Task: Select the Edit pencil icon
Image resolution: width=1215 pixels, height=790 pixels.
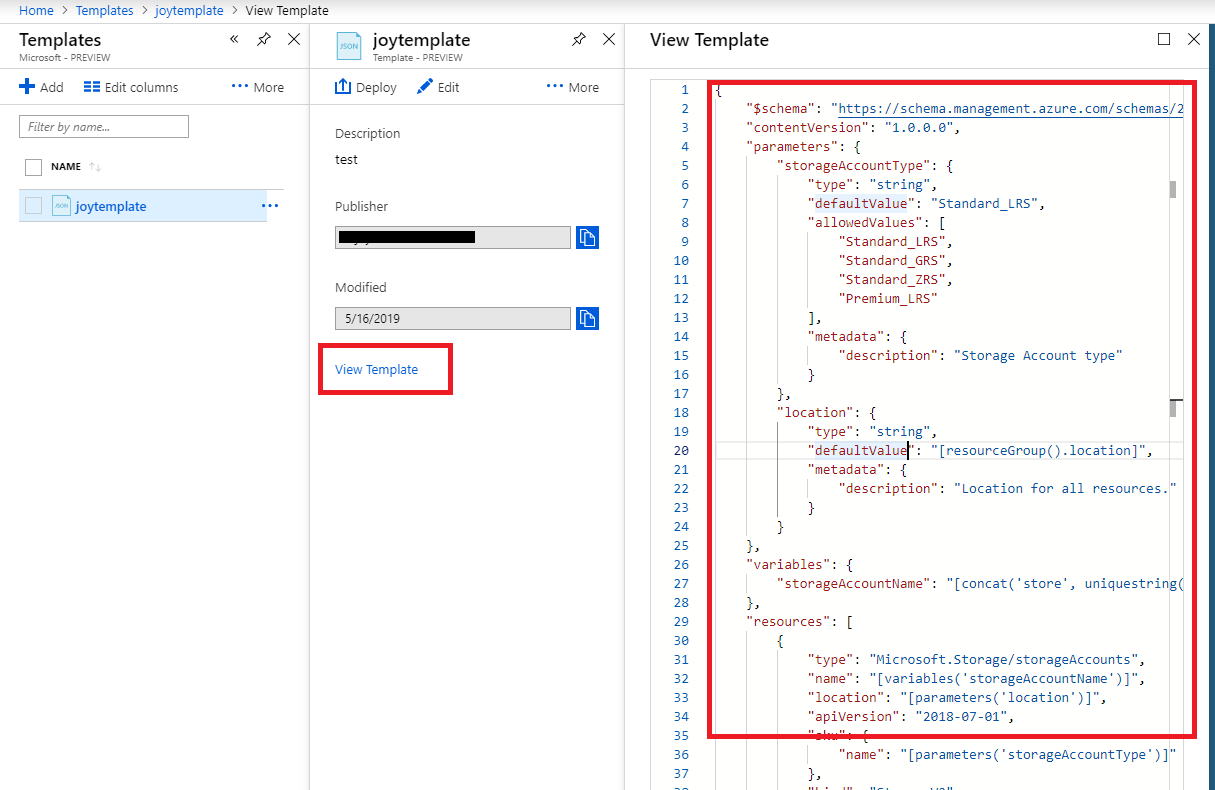Action: (437, 87)
